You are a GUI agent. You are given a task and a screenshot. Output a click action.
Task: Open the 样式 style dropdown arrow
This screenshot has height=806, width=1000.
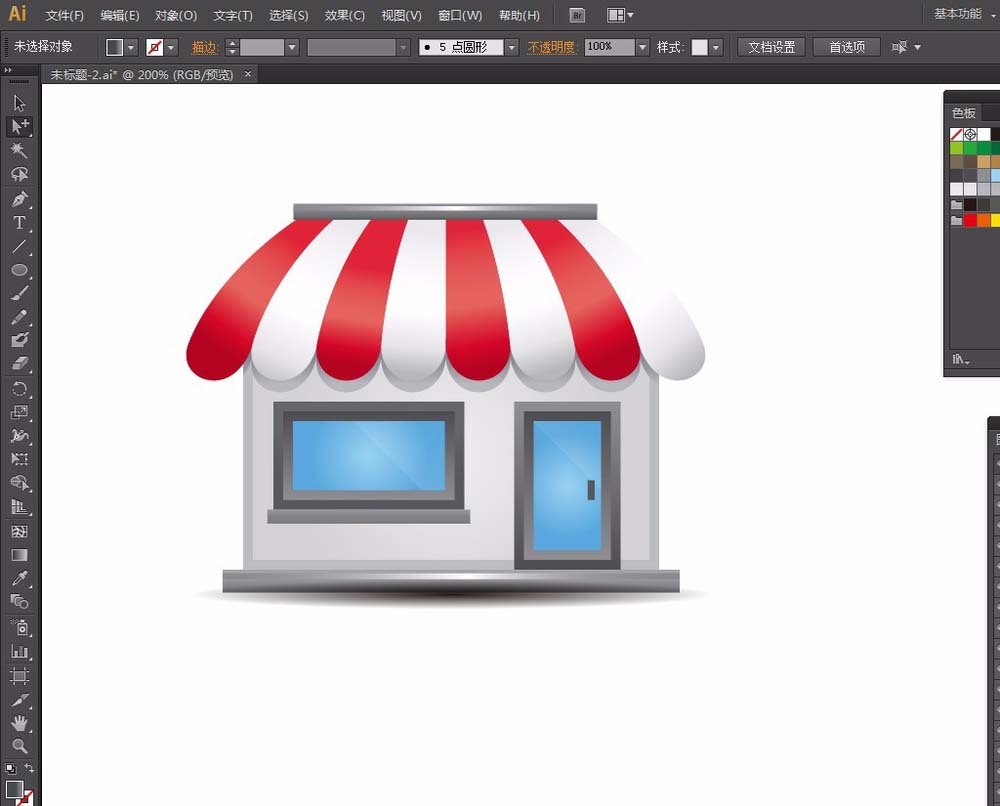[x=716, y=47]
